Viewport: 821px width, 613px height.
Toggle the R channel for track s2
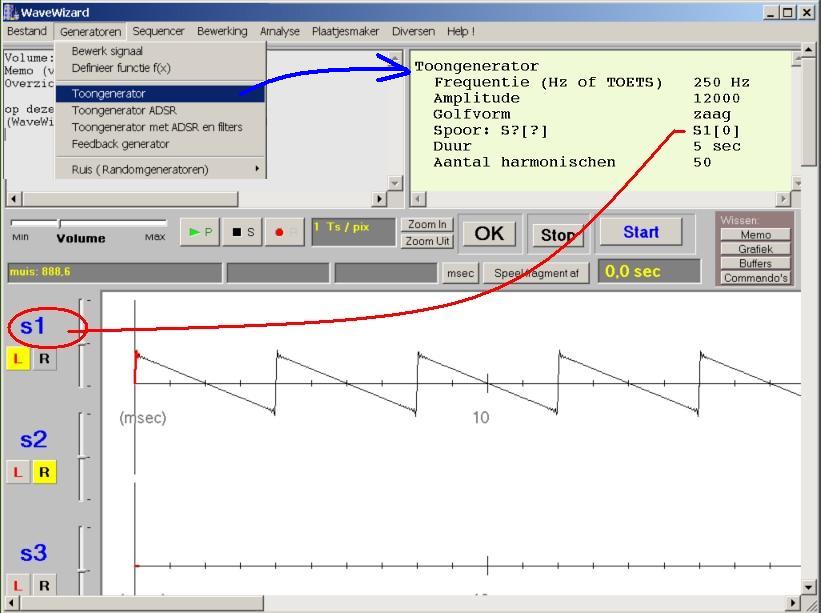pyautogui.click(x=45, y=472)
